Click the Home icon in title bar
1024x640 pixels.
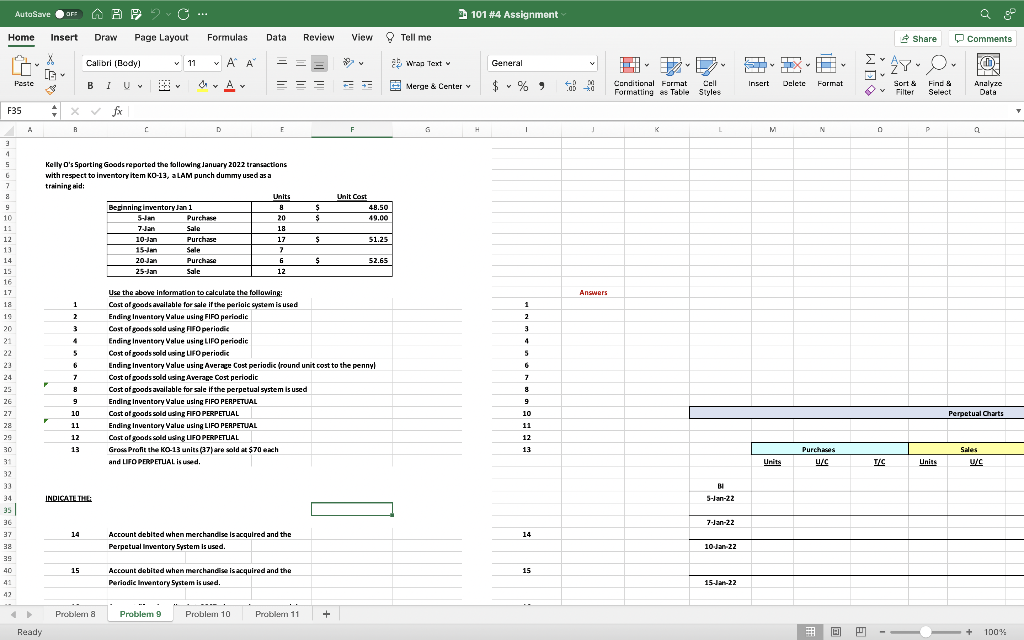[97, 14]
